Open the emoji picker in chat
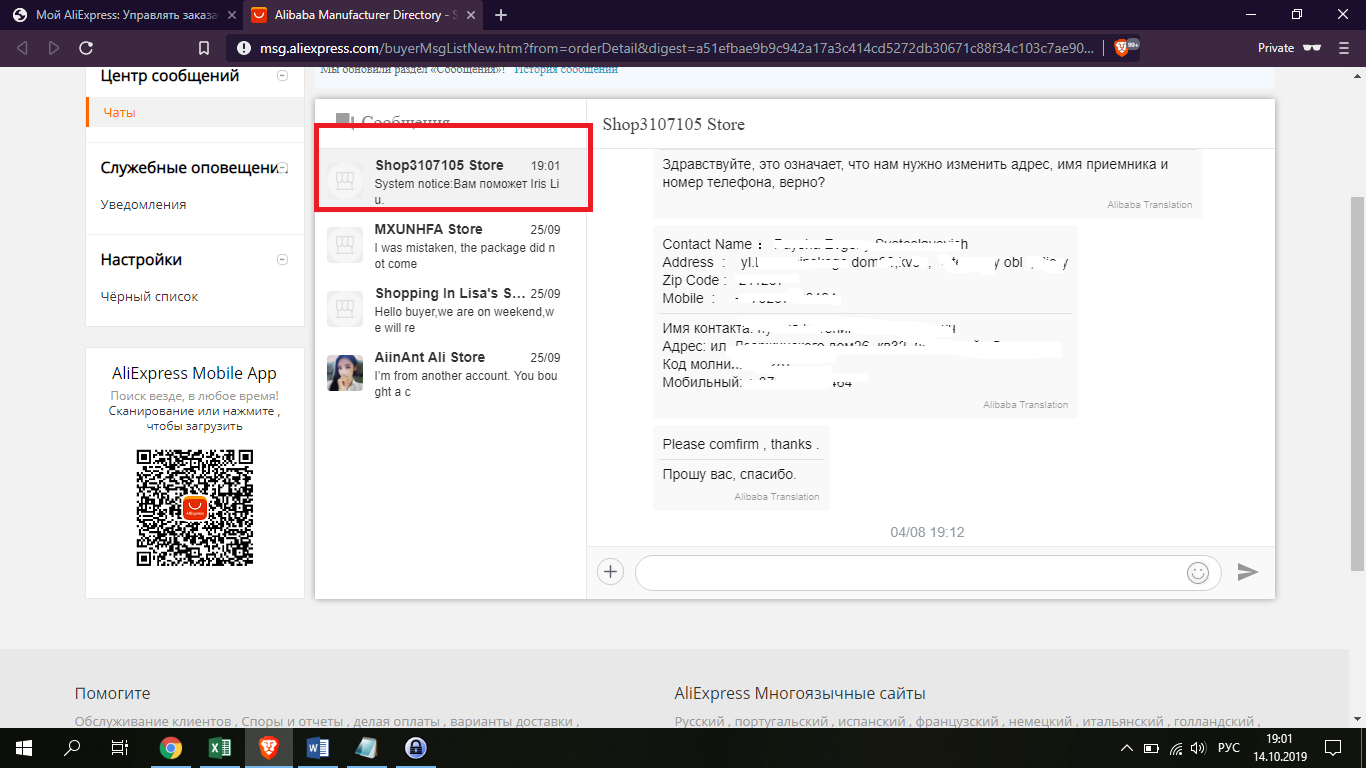 pyautogui.click(x=1197, y=573)
